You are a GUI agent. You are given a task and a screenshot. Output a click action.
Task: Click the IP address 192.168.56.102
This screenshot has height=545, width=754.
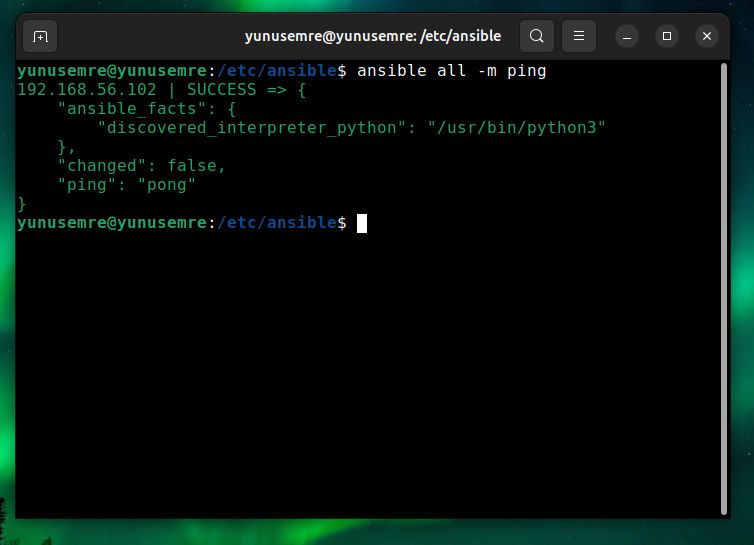click(87, 90)
